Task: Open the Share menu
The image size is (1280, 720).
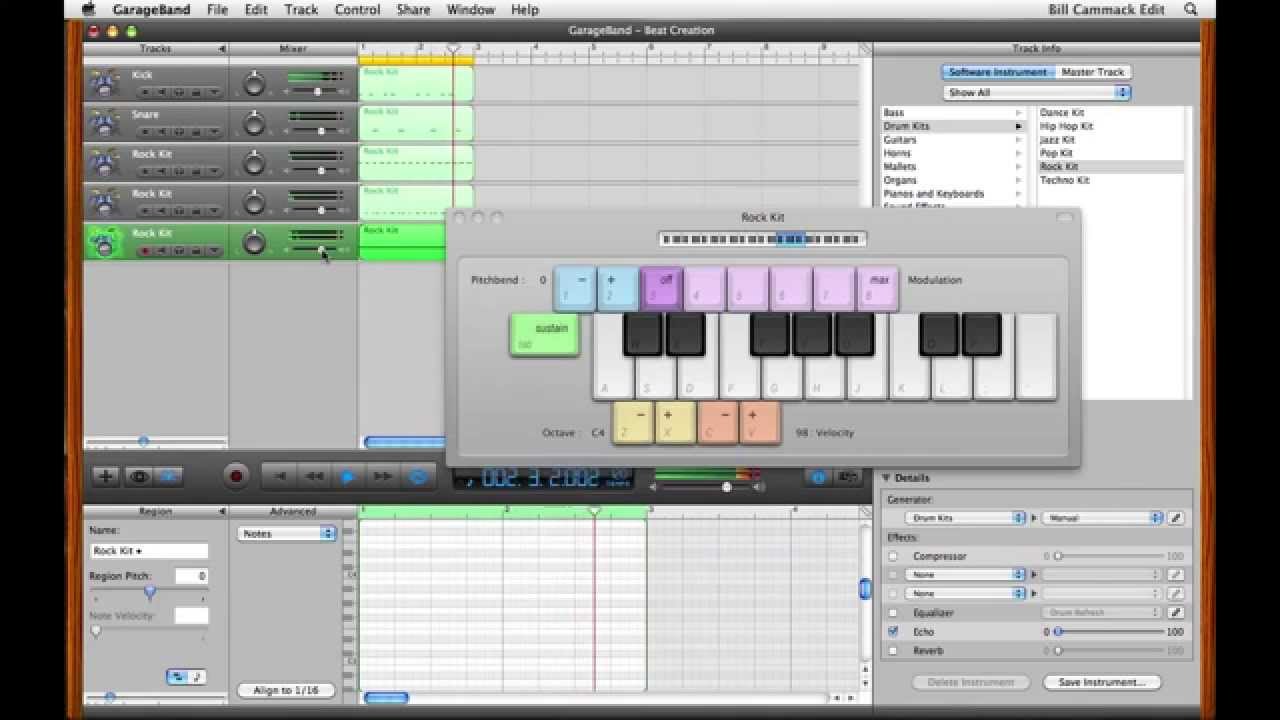Action: [413, 9]
